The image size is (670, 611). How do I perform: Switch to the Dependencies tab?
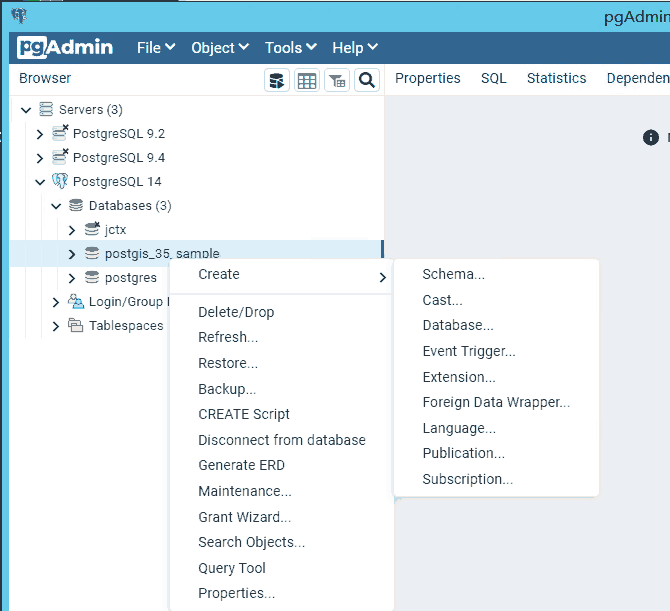(638, 79)
